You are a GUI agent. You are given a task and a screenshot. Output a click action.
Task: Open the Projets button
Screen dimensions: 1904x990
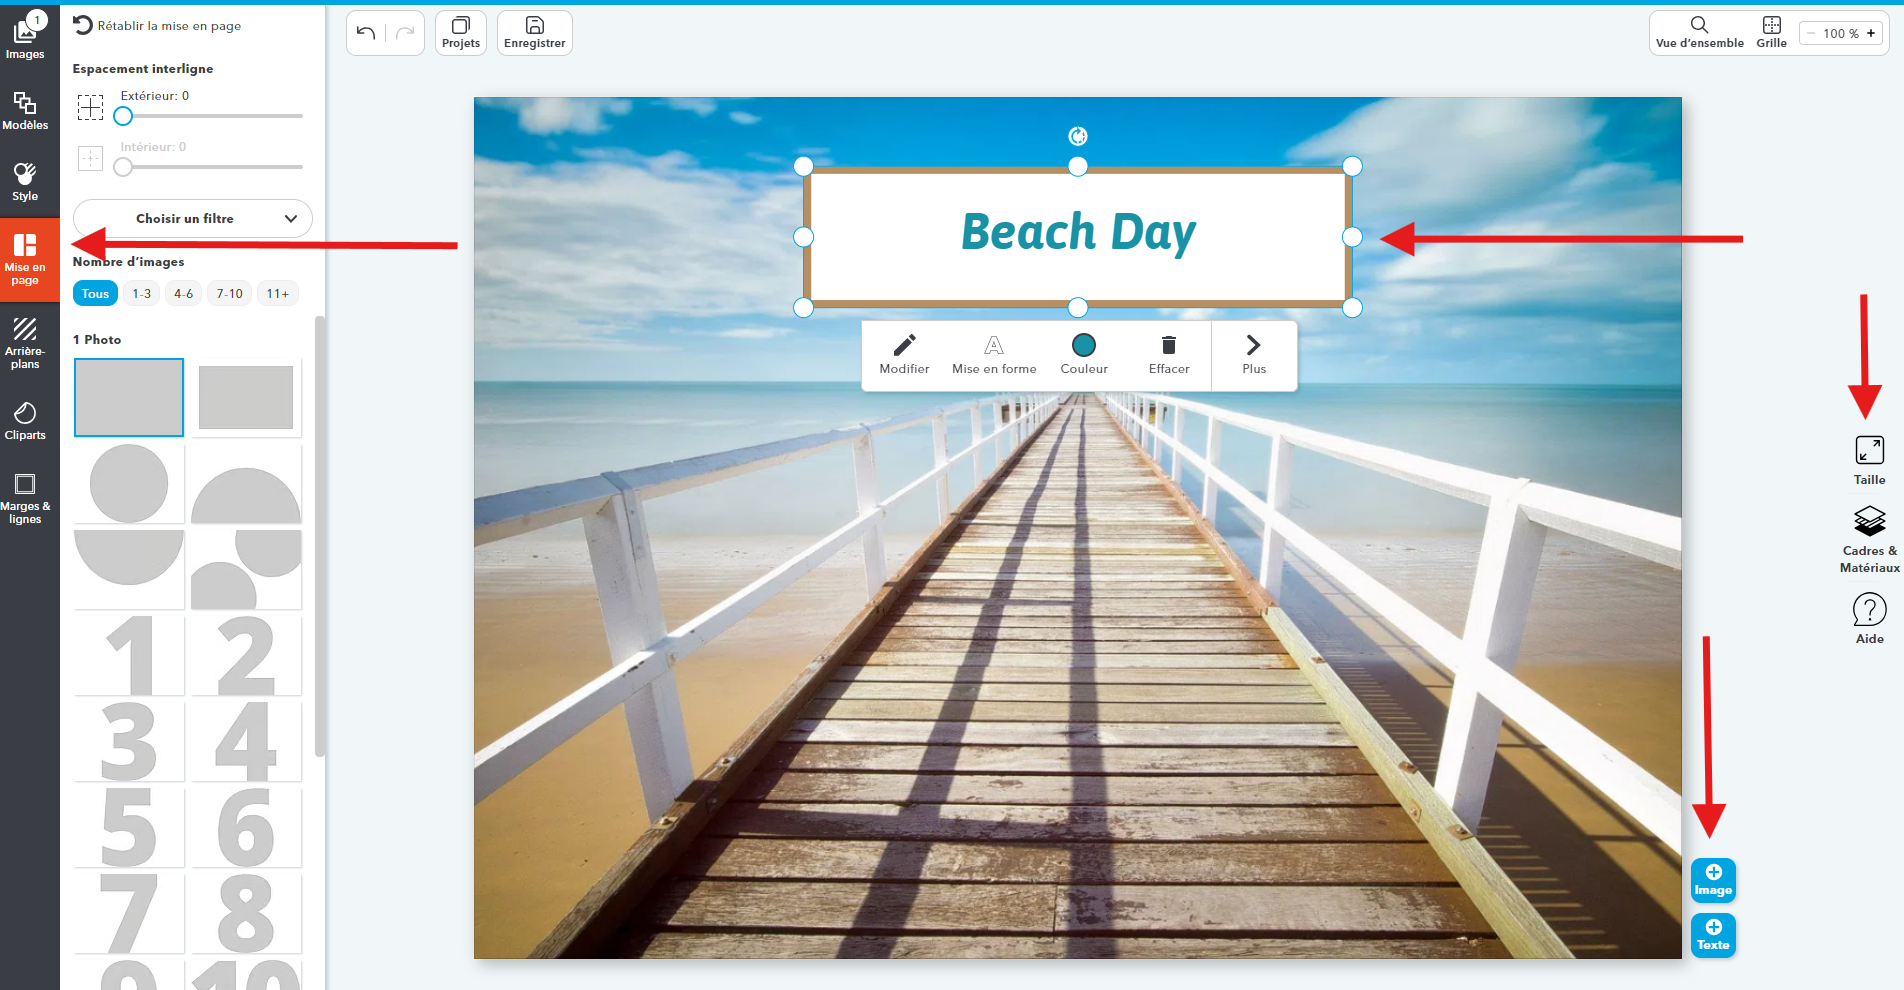tap(461, 33)
